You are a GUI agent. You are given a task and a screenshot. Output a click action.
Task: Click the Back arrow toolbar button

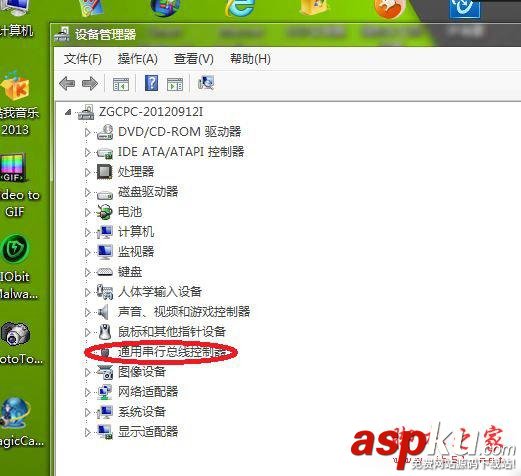(x=67, y=83)
